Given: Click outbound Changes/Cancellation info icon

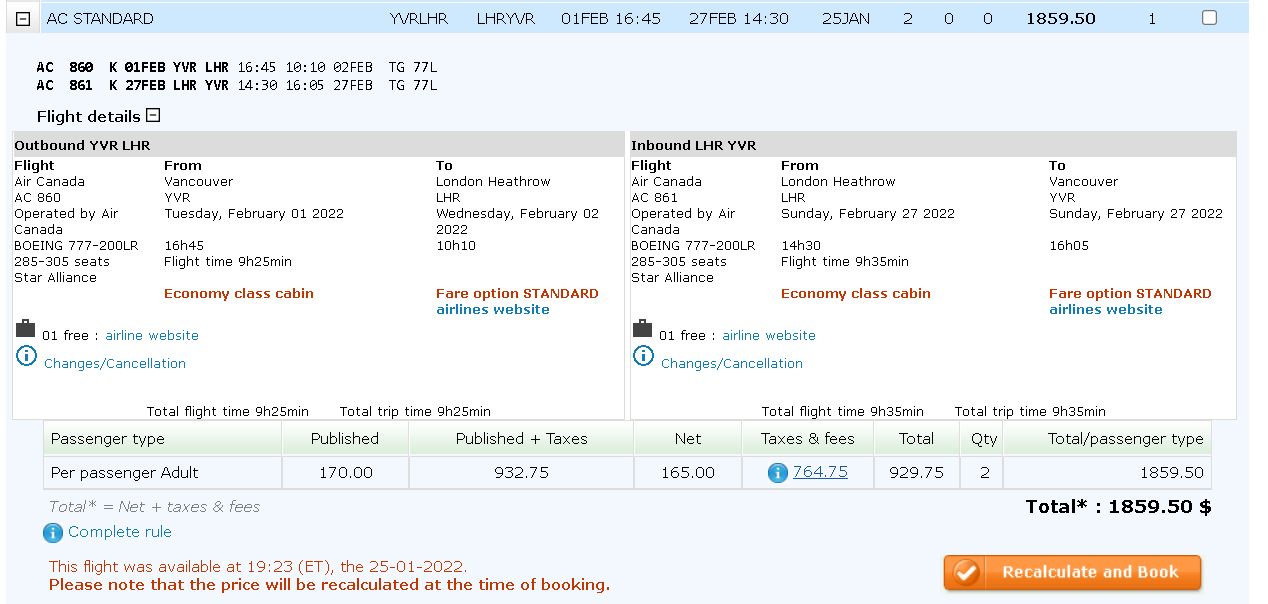Looking at the screenshot, I should pyautogui.click(x=27, y=356).
